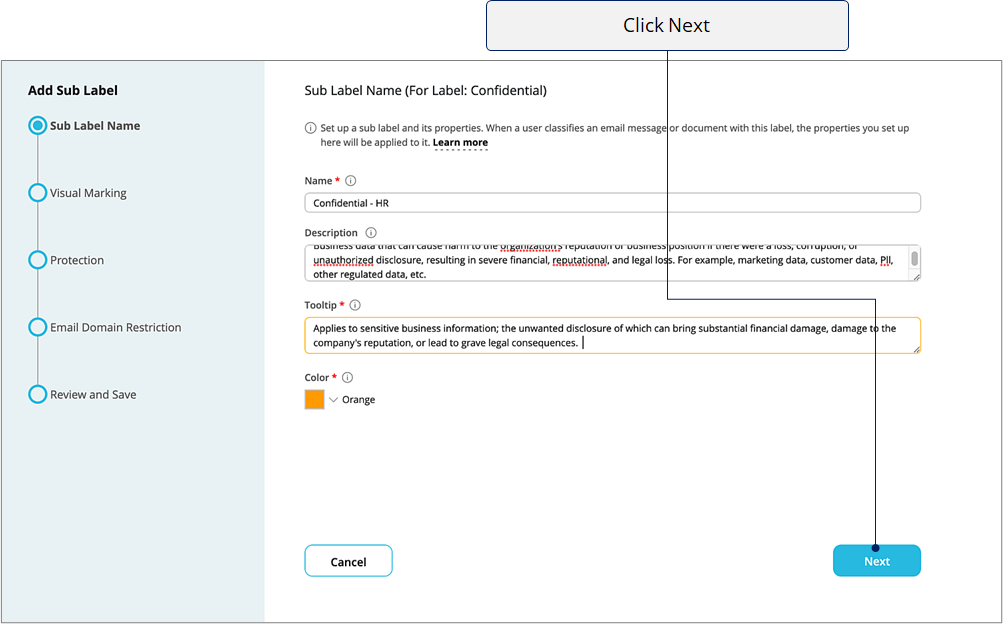Viewport: 1003px width, 624px height.
Task: Click the info icon beside Name label
Action: coord(351,181)
